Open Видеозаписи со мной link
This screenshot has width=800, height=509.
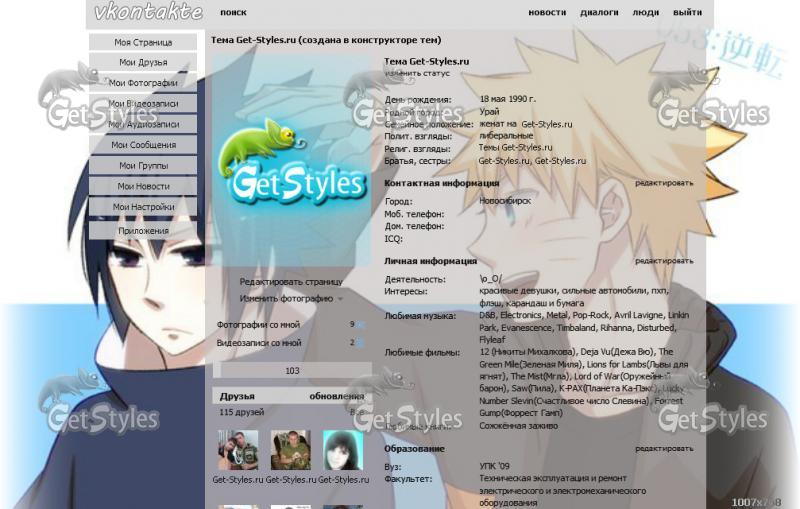click(x=259, y=343)
